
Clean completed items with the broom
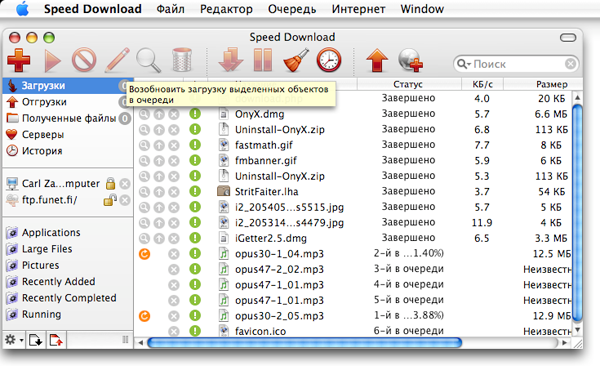(296, 60)
